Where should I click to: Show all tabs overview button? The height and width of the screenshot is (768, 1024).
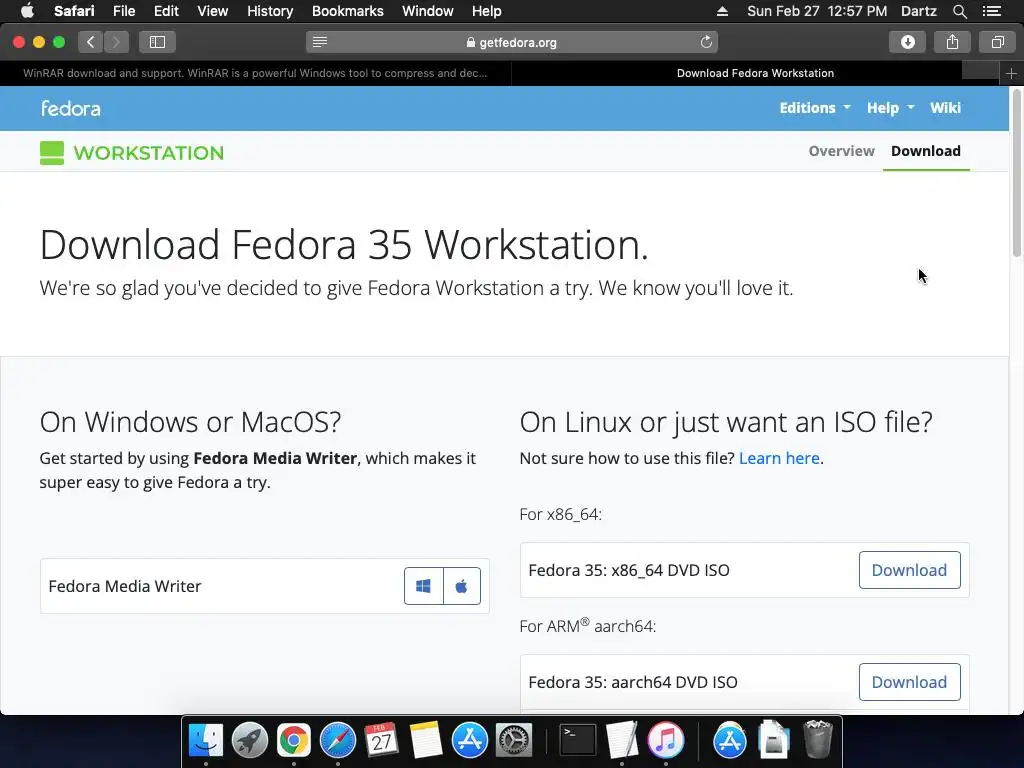coord(997,42)
